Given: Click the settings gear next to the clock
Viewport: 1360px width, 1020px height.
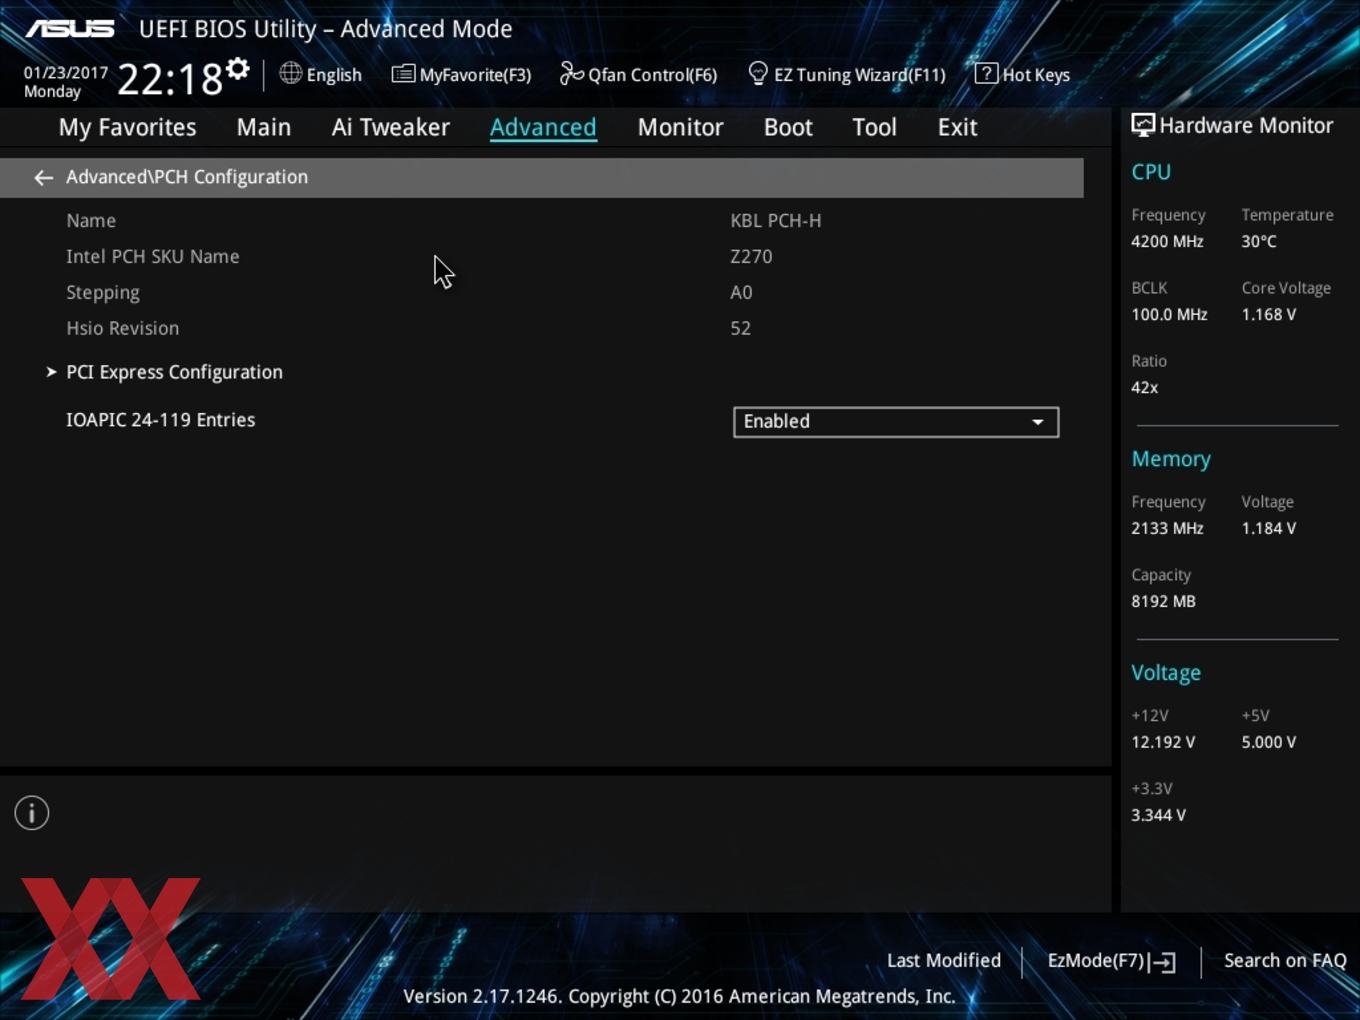Looking at the screenshot, I should pyautogui.click(x=237, y=68).
